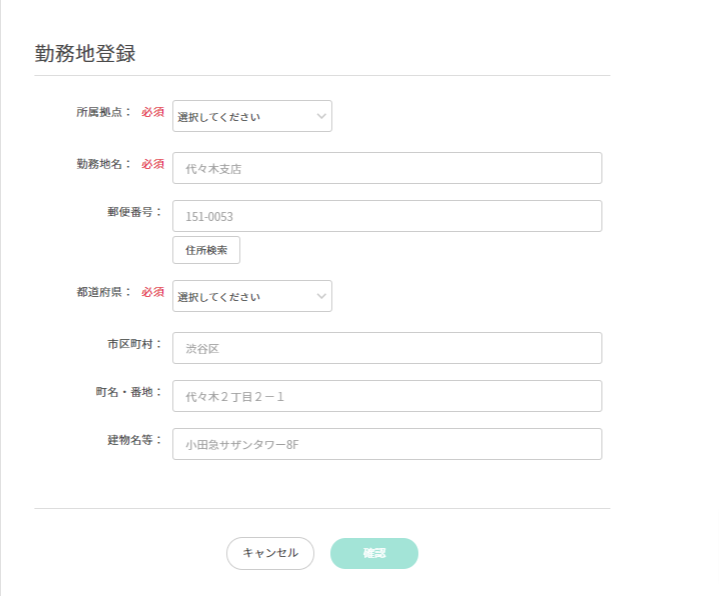Click the 町名・番地 text field
This screenshot has width=719, height=596.
tap(387, 396)
